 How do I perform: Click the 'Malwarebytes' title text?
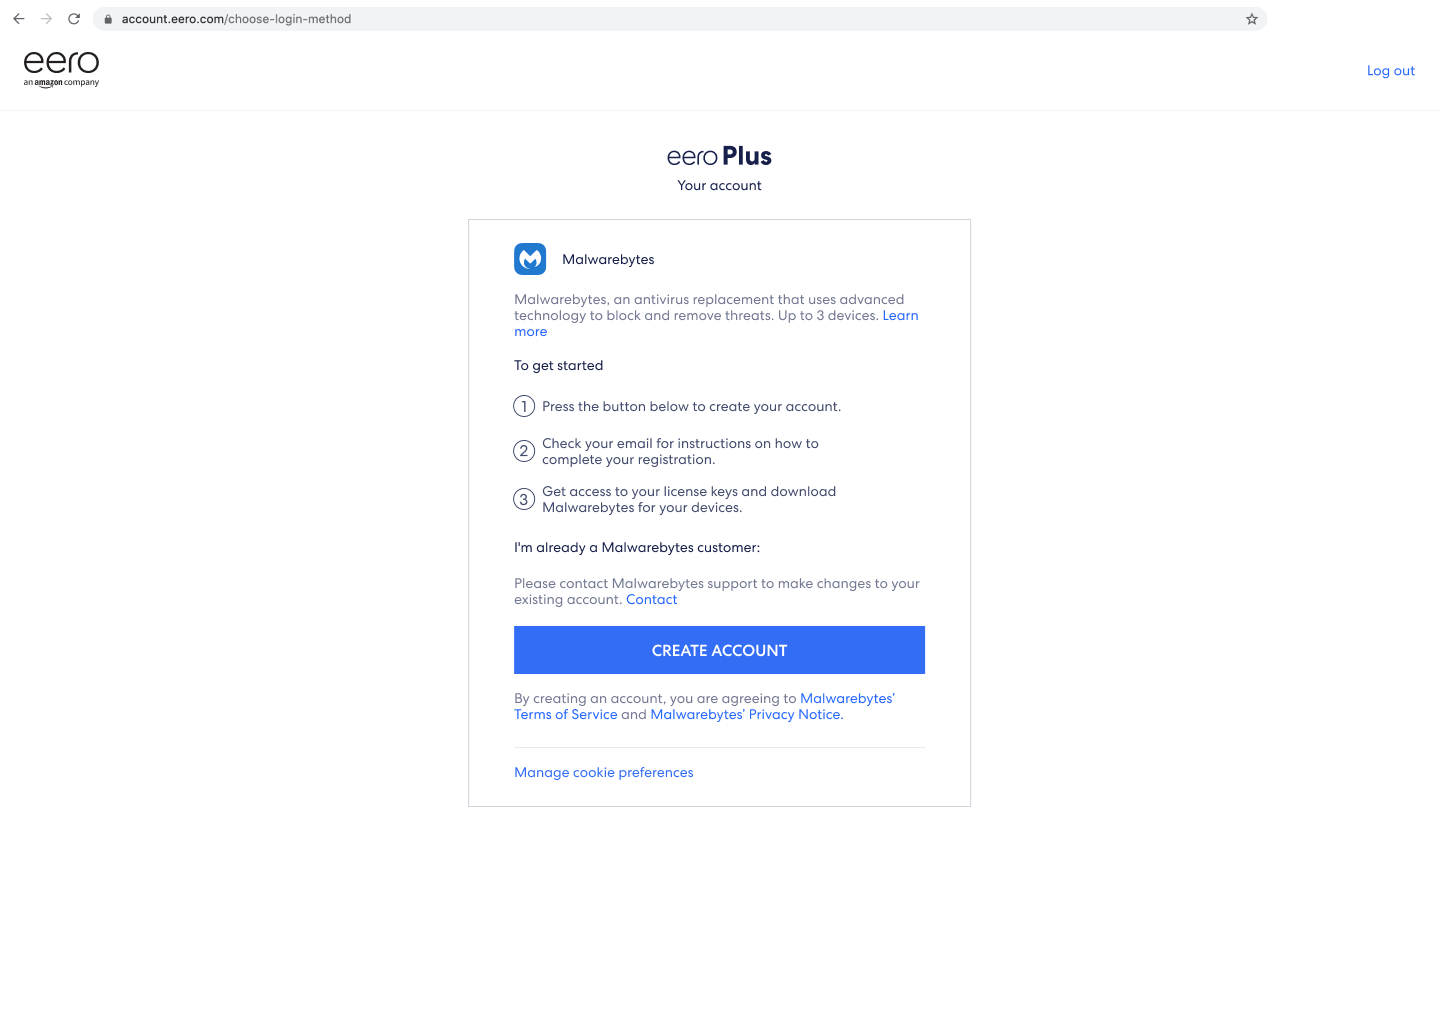click(608, 260)
